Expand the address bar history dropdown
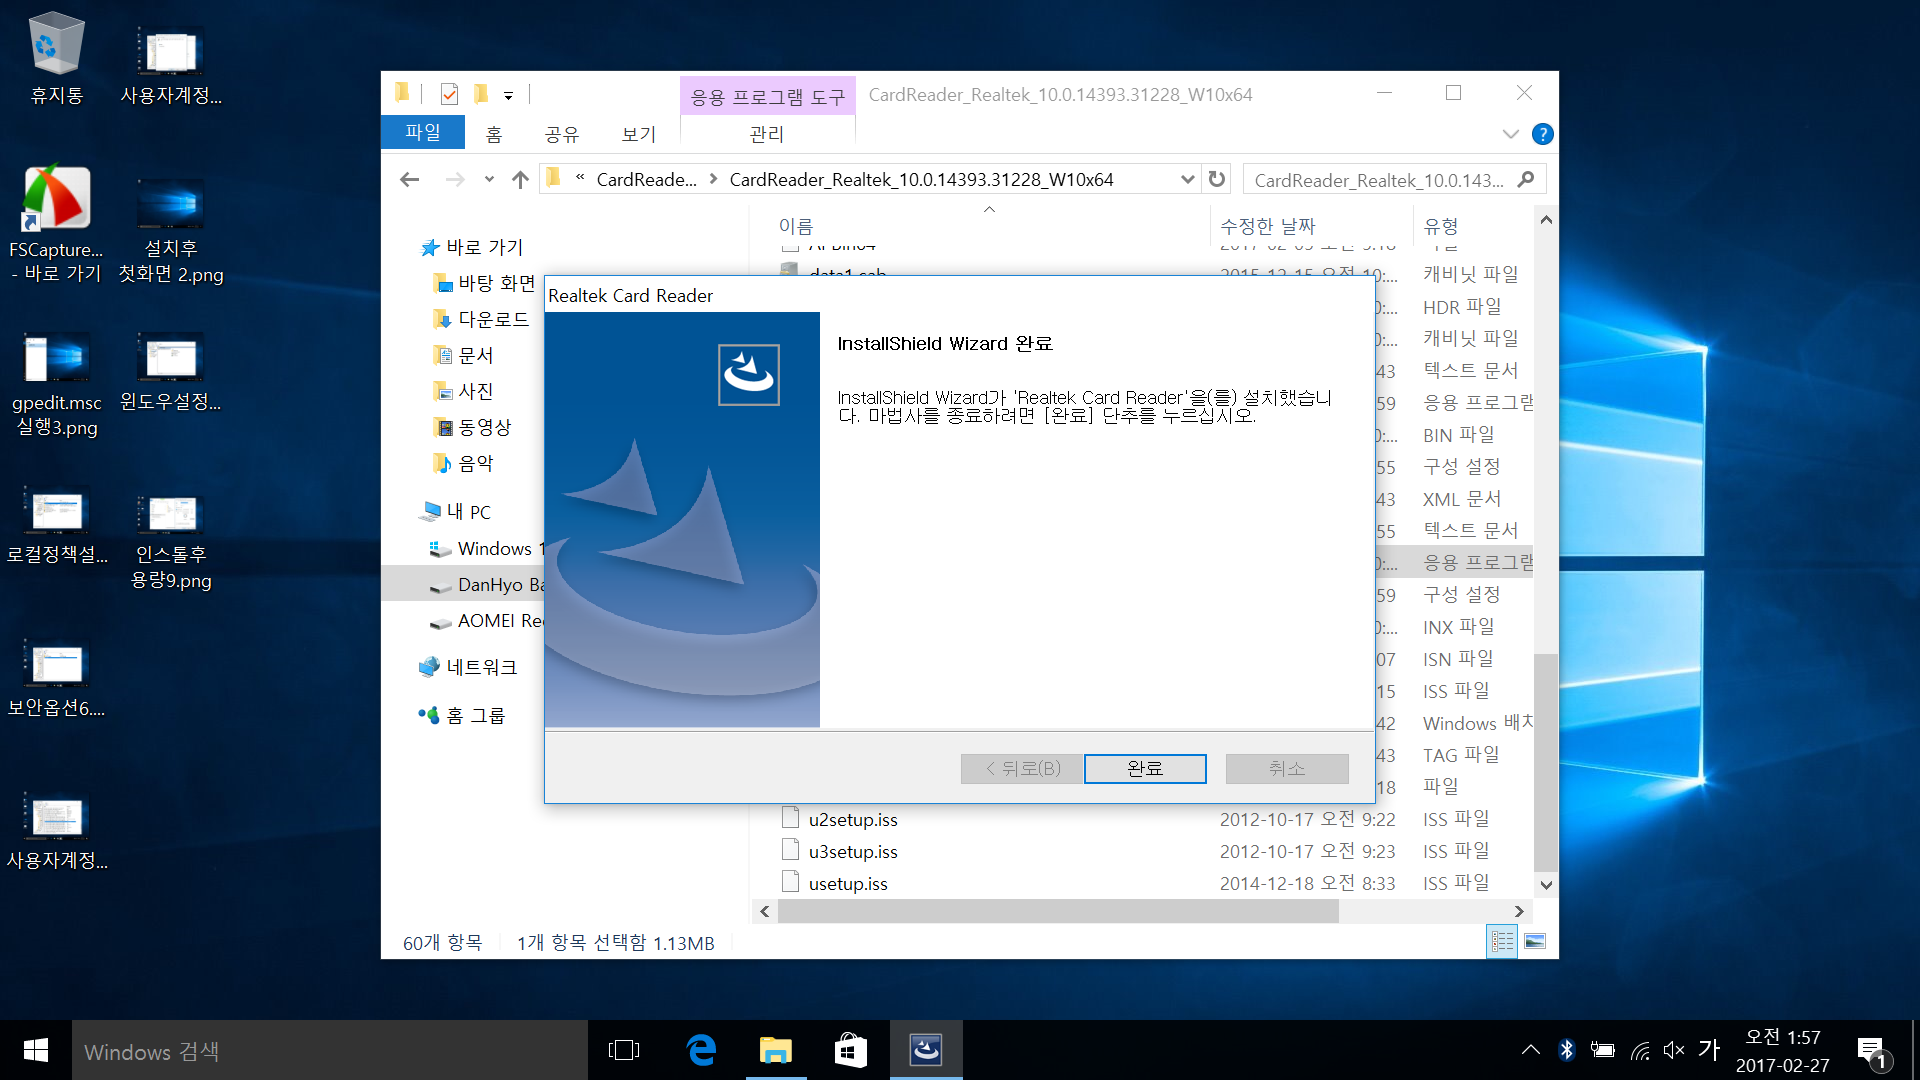Viewport: 1920px width, 1080px height. click(x=1187, y=179)
